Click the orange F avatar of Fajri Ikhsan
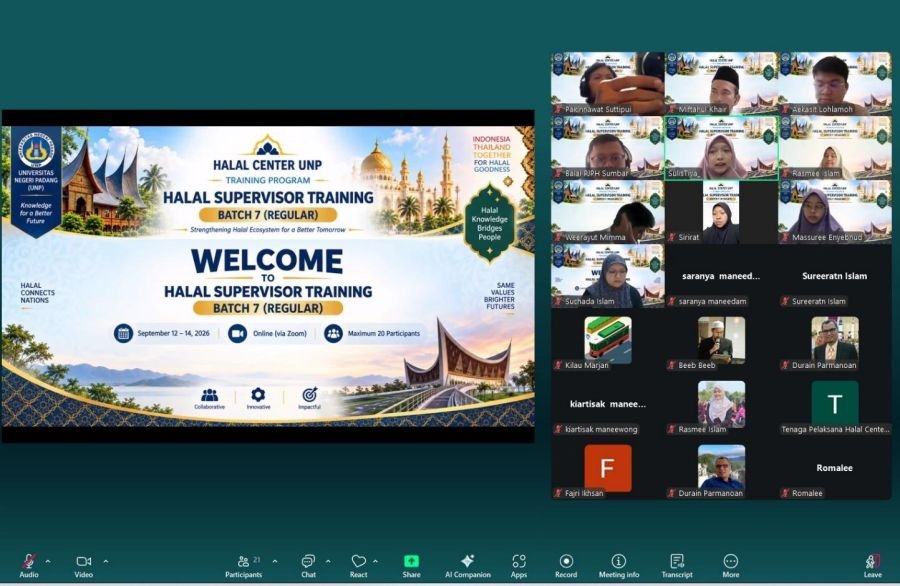900x586 pixels. 608,468
